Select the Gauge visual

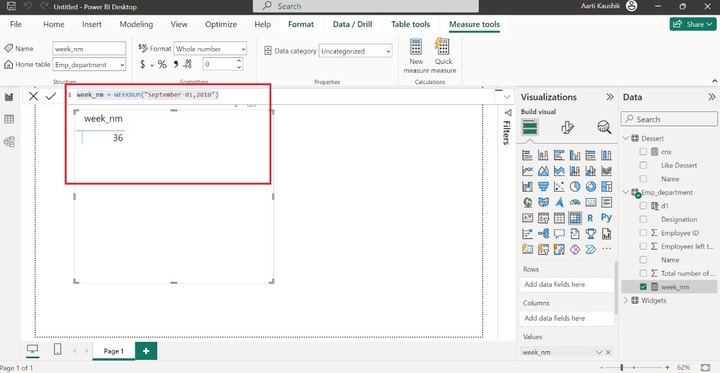pyautogui.click(x=575, y=202)
